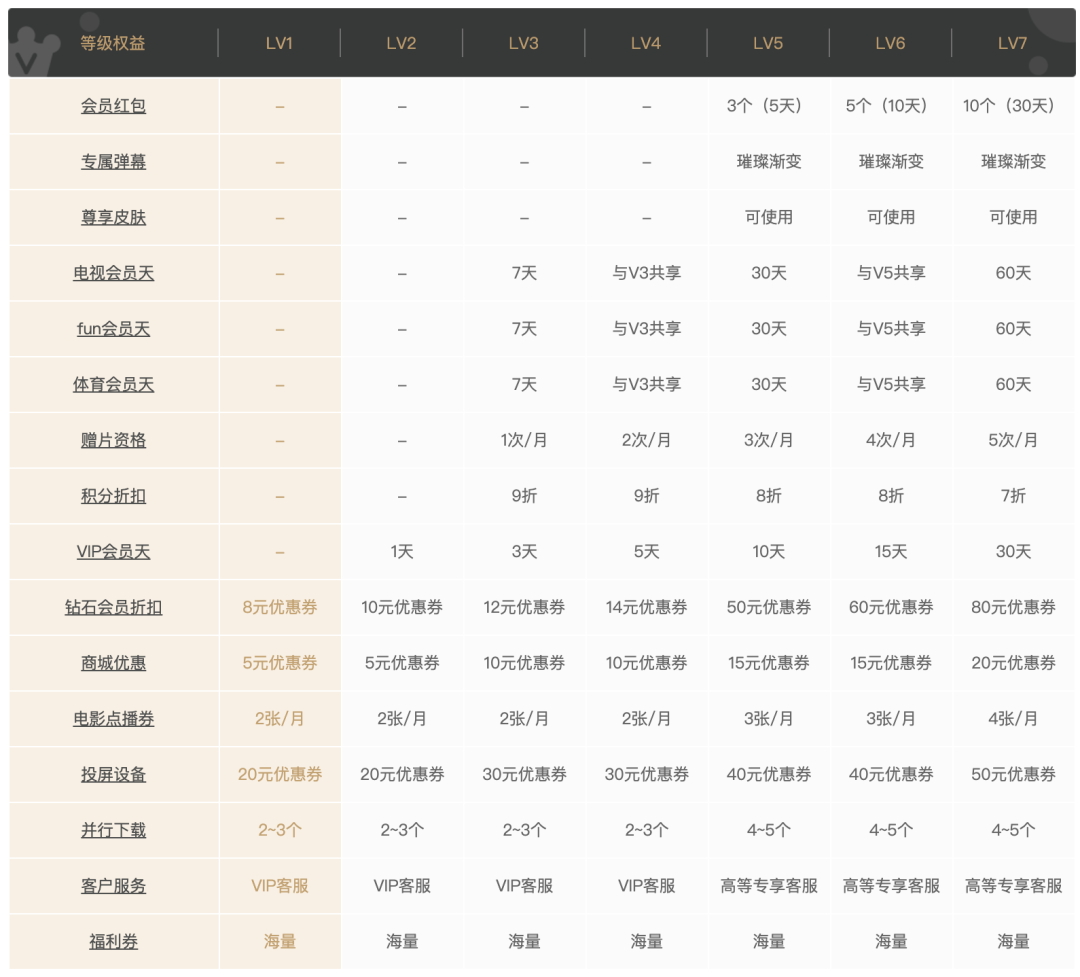Open the 福利券 link

[x=113, y=941]
